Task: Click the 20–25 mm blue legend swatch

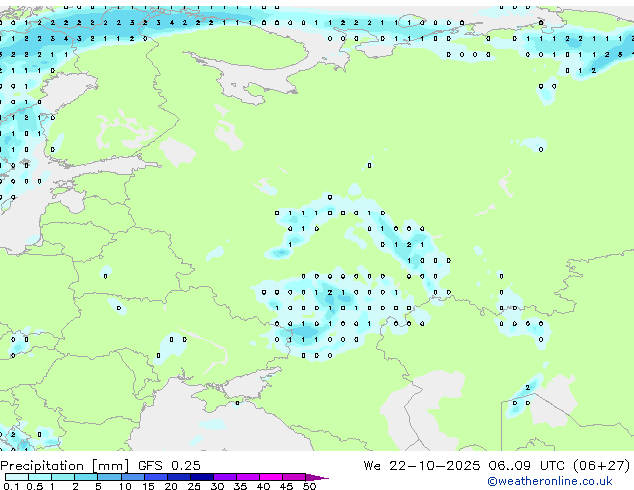Action: [178, 477]
